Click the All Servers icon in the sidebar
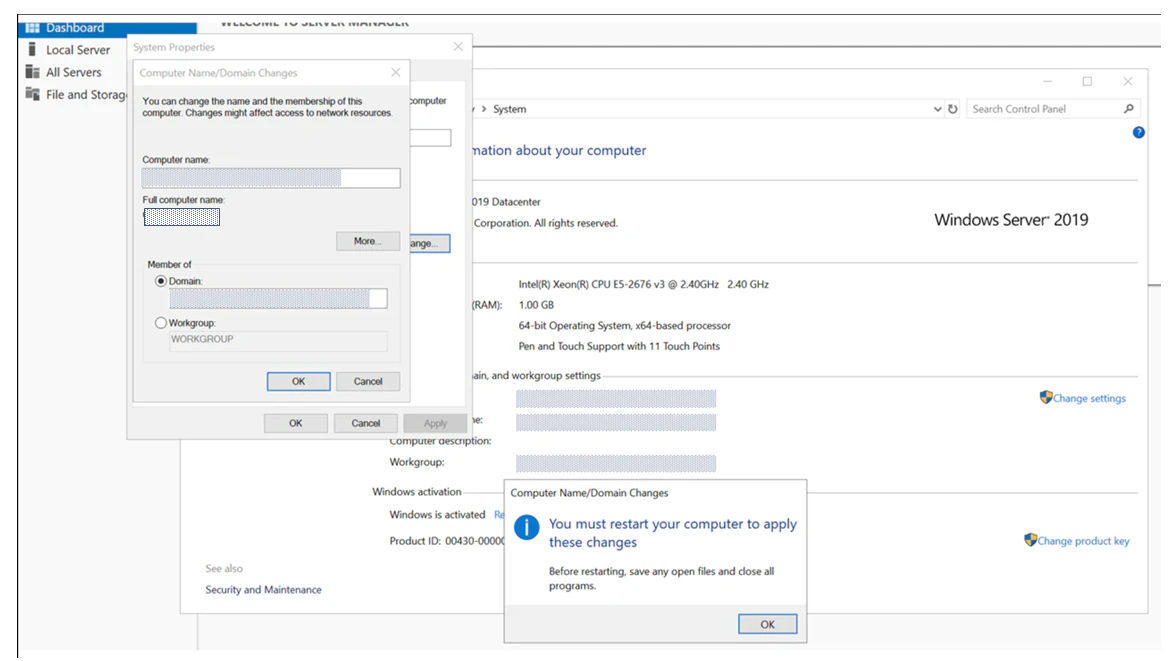This screenshot has height=661, width=1172. pyautogui.click(x=32, y=72)
